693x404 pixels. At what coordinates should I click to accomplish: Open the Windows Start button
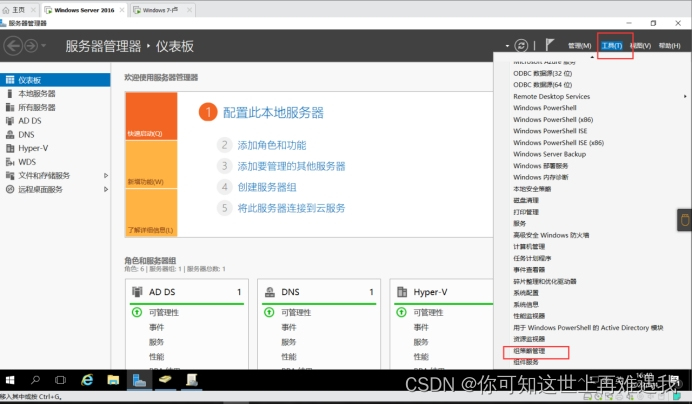(x=10, y=380)
